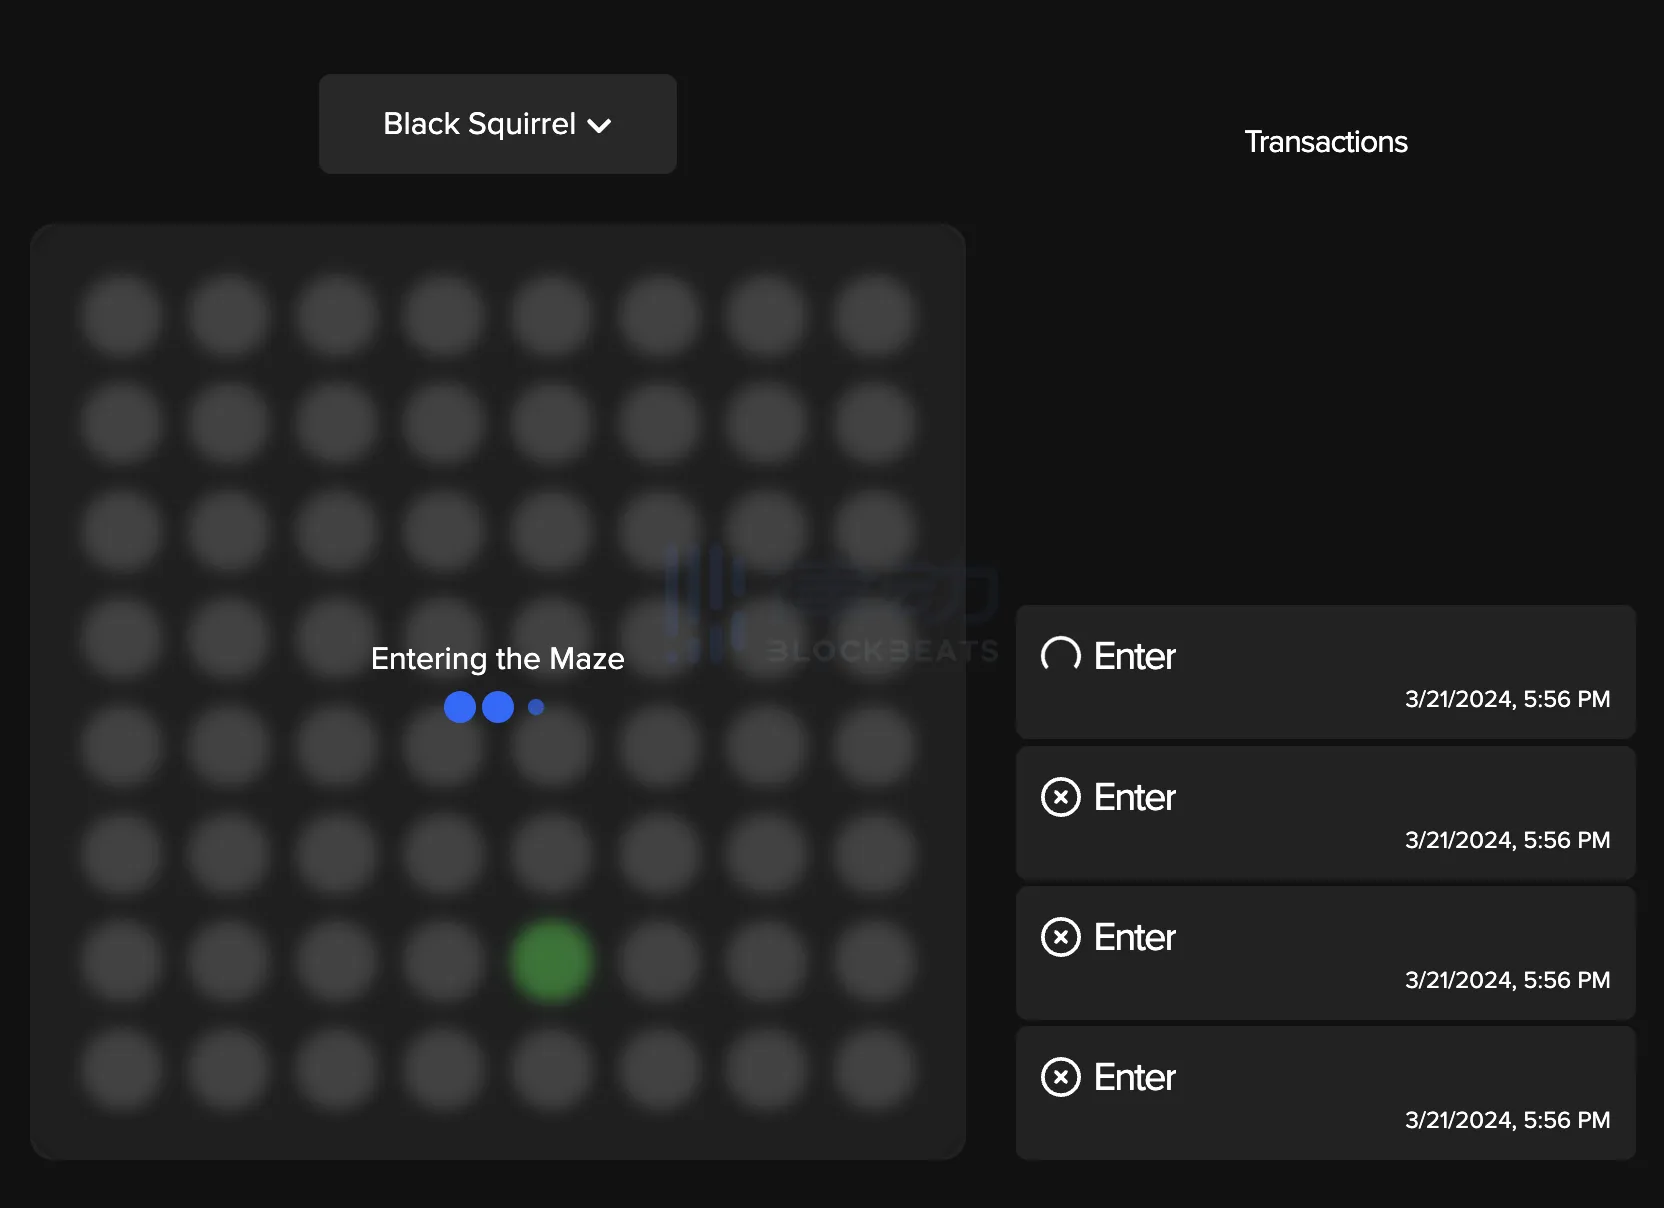
Task: Click the top-left corner maze cell
Action: point(121,316)
